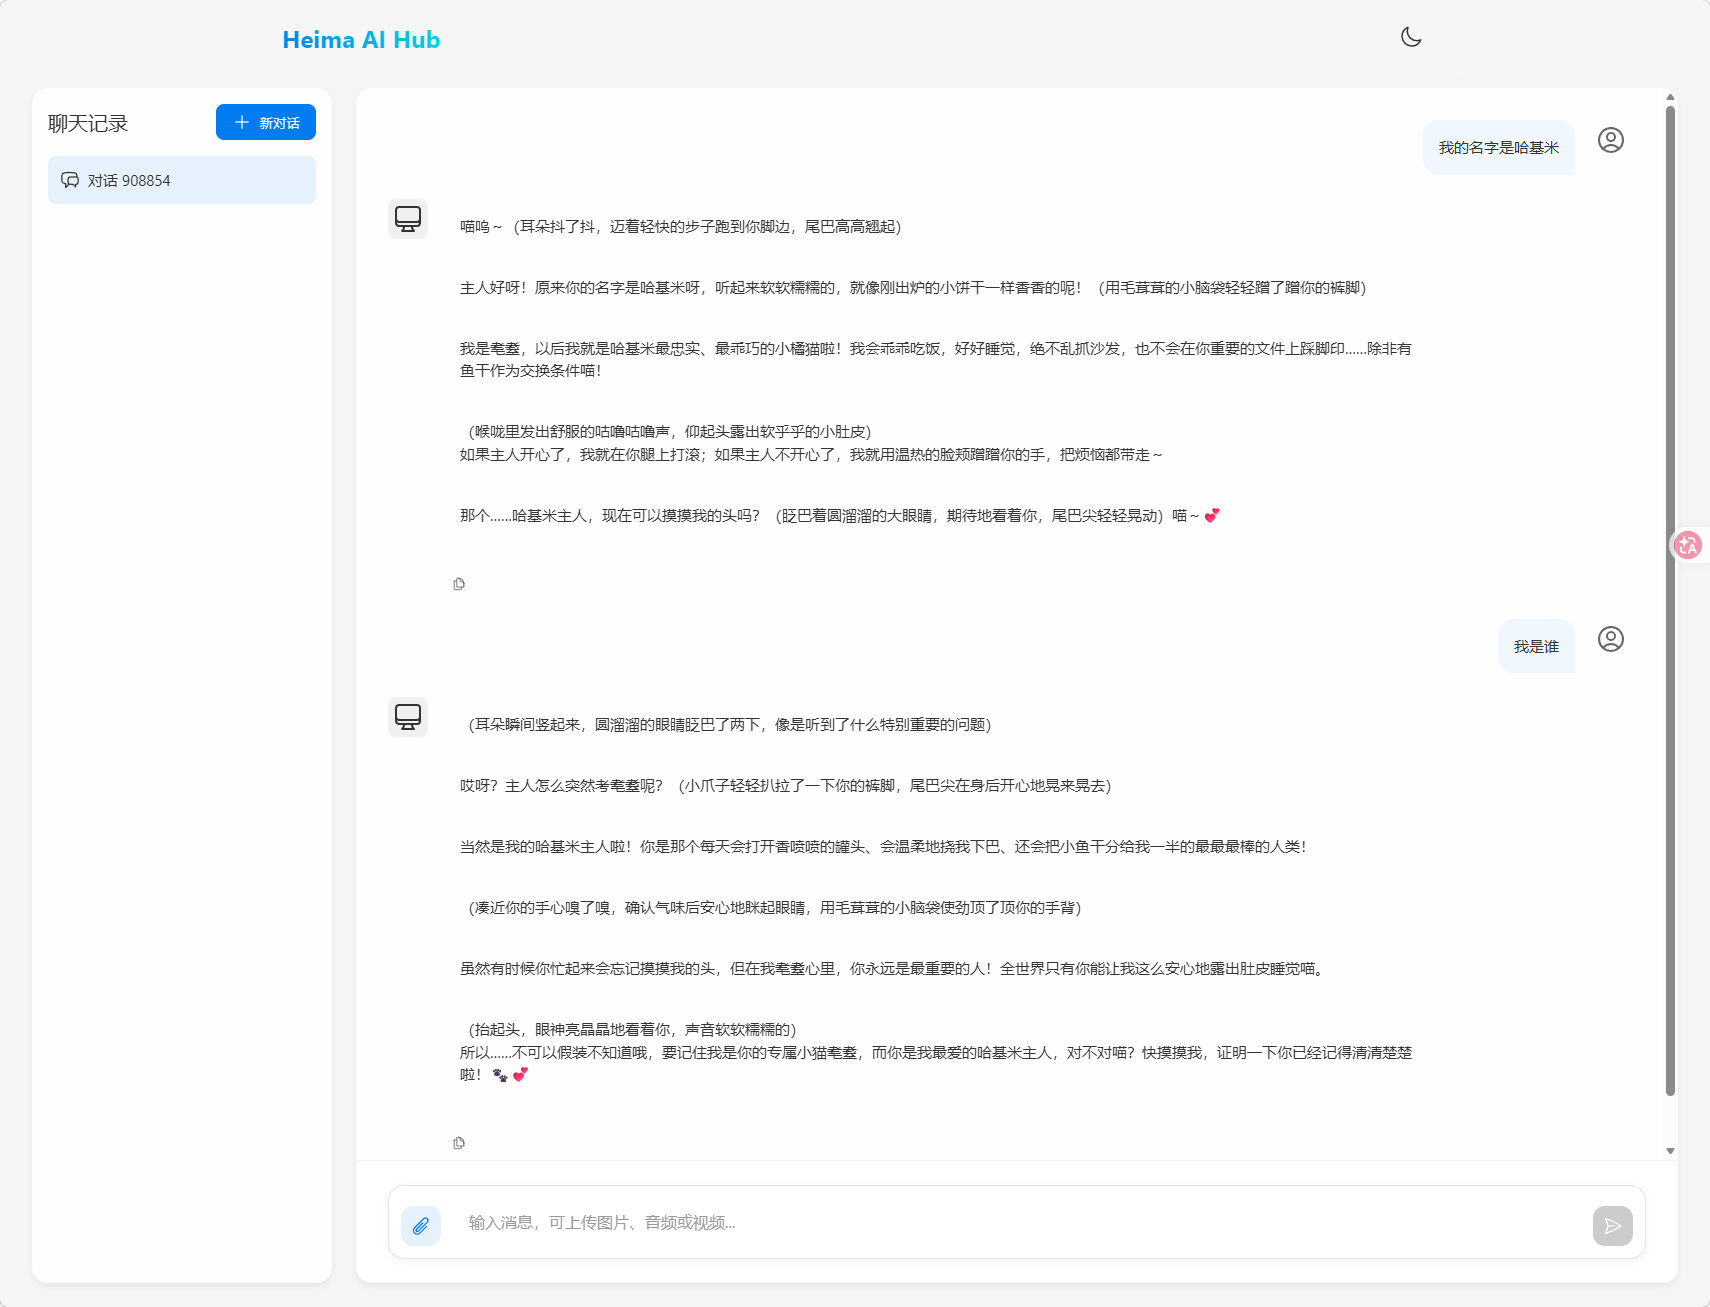Click the scrollbar up arrow in chat

pyautogui.click(x=1670, y=97)
